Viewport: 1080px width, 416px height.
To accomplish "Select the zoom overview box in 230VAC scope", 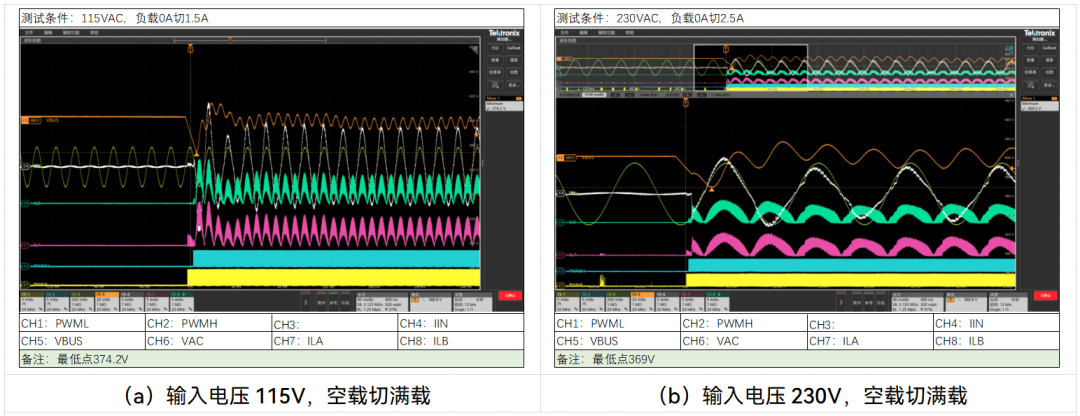I will pos(750,67).
